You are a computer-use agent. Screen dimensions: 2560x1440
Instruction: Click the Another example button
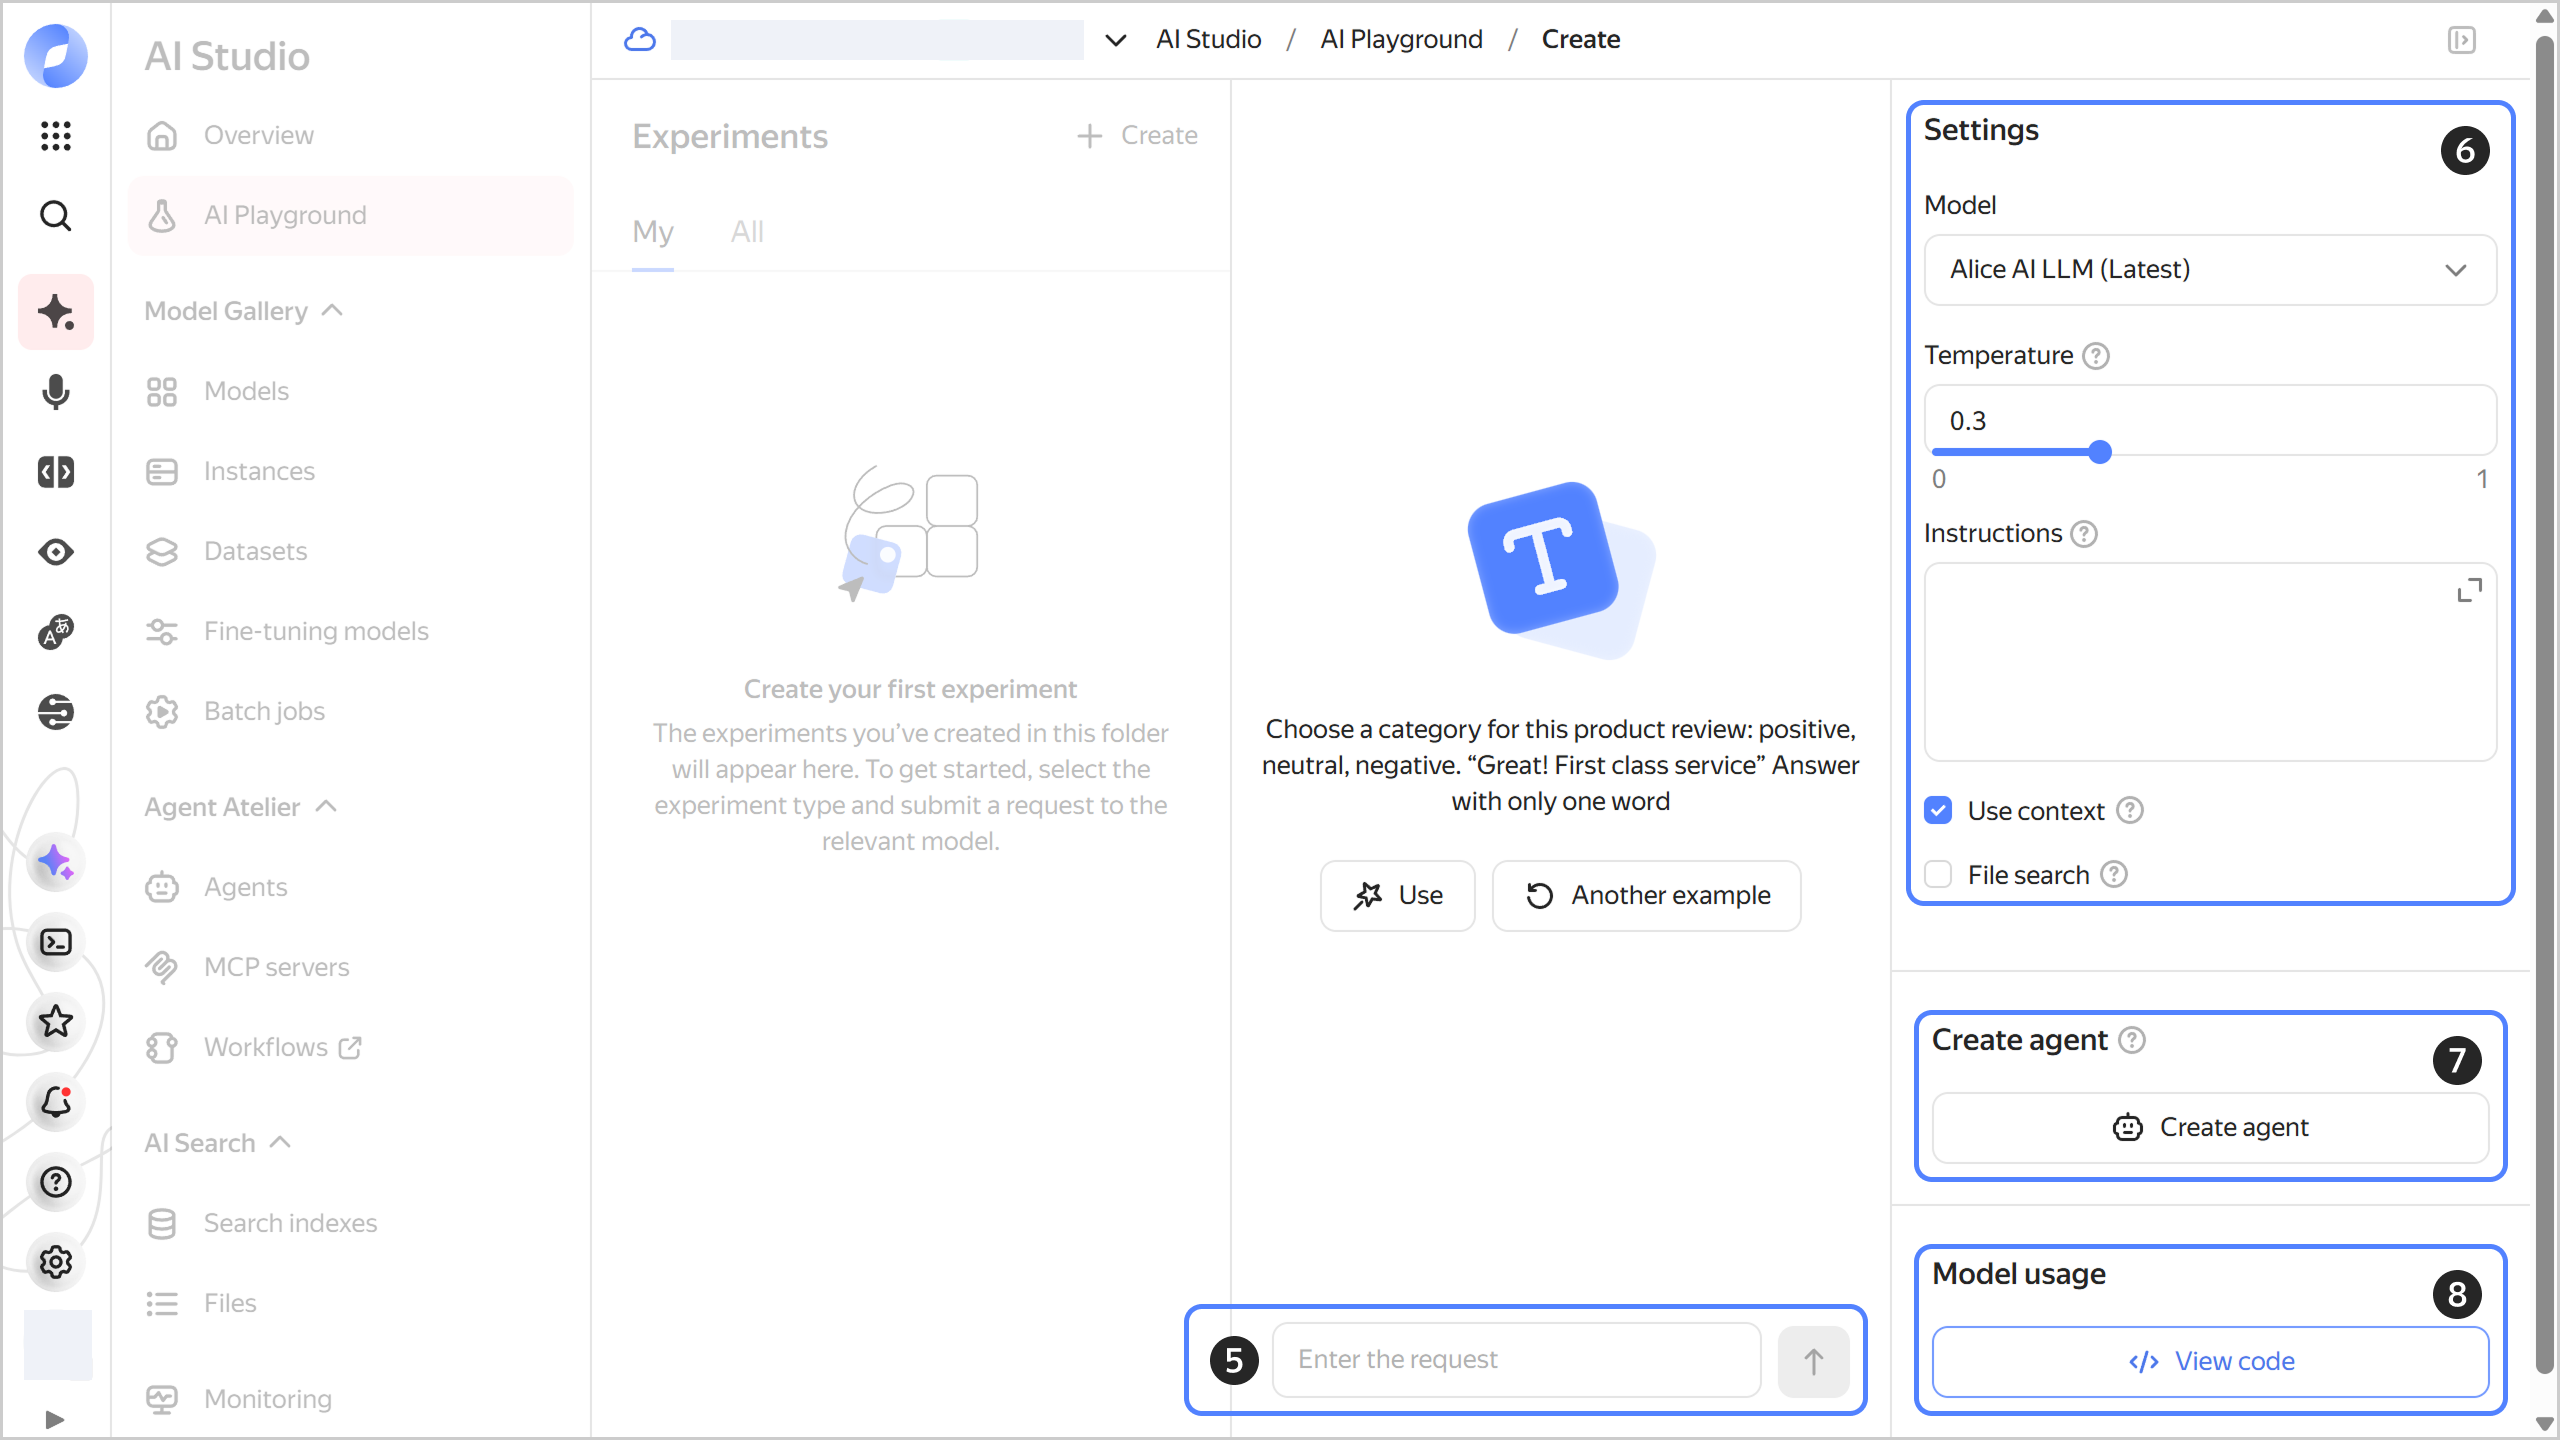coord(1647,896)
